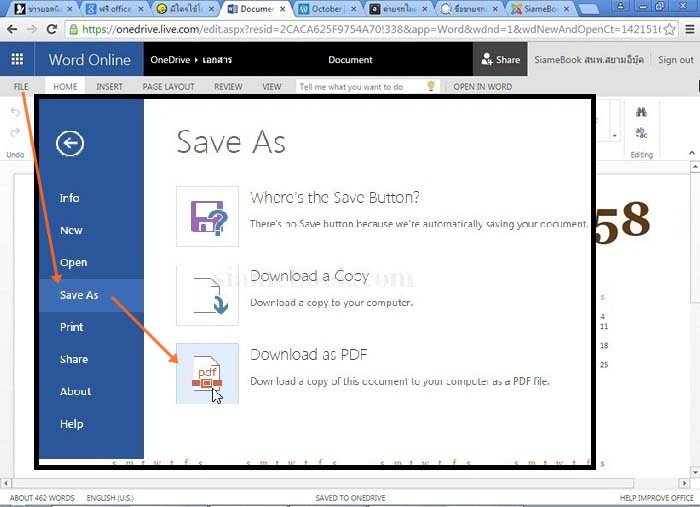The image size is (700, 507).
Task: Close the active Document browser tab
Action: pos(282,9)
